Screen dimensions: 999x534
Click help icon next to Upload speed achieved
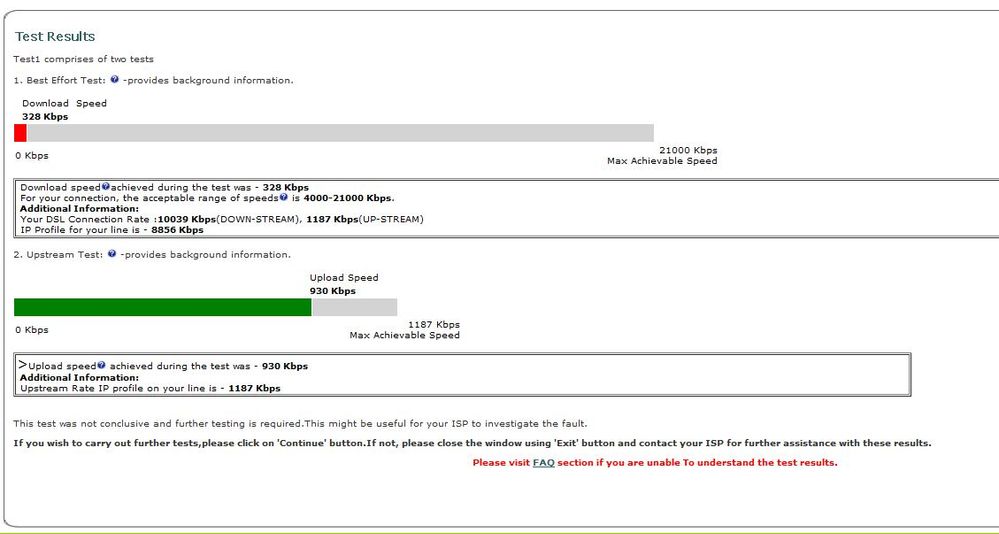tap(101, 365)
